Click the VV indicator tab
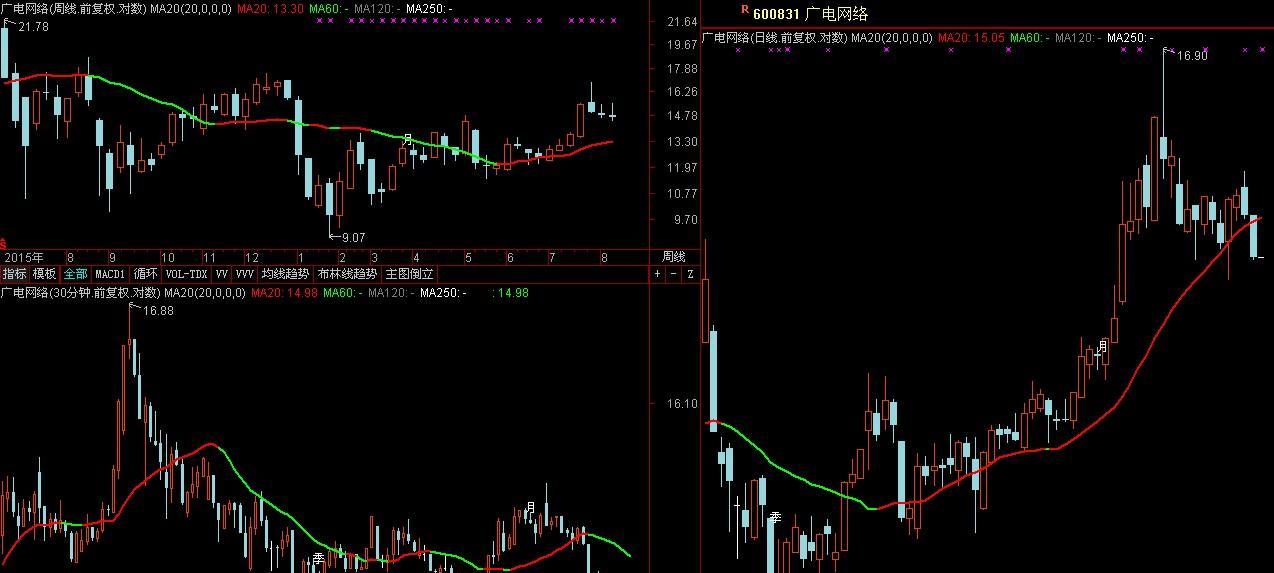 tap(222, 273)
